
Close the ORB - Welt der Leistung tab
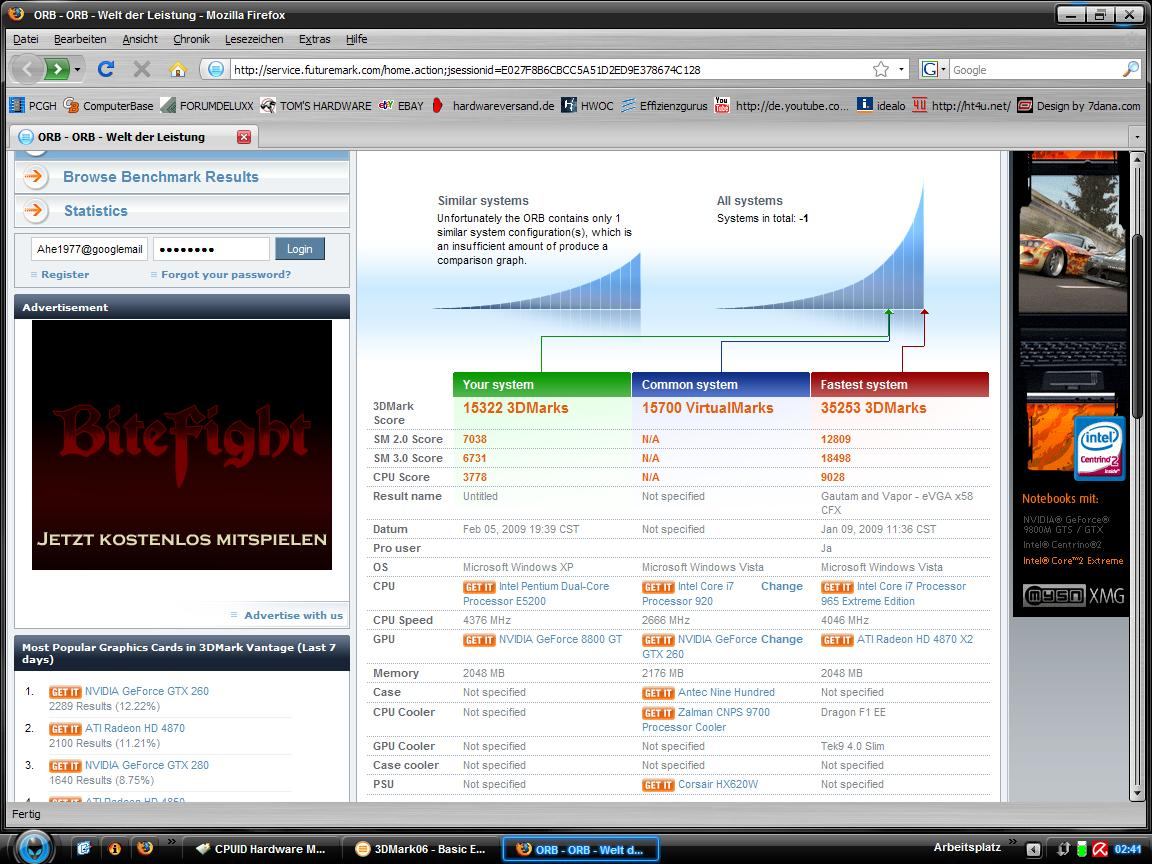244,137
